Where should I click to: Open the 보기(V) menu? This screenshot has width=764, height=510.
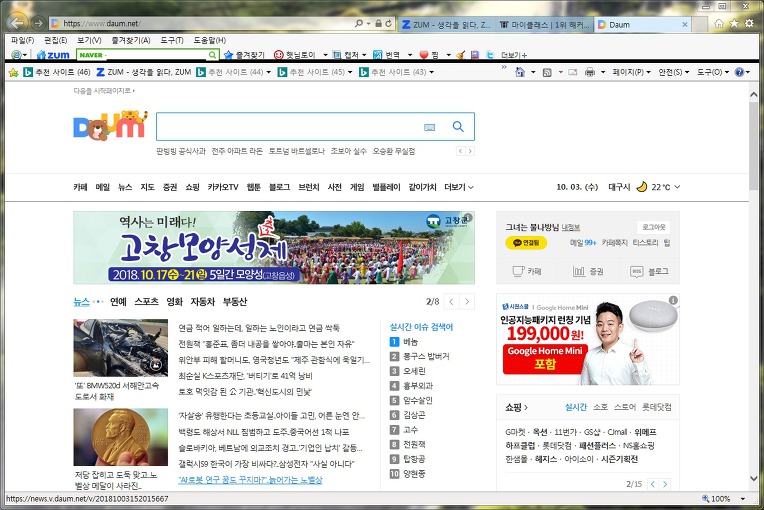coord(89,40)
